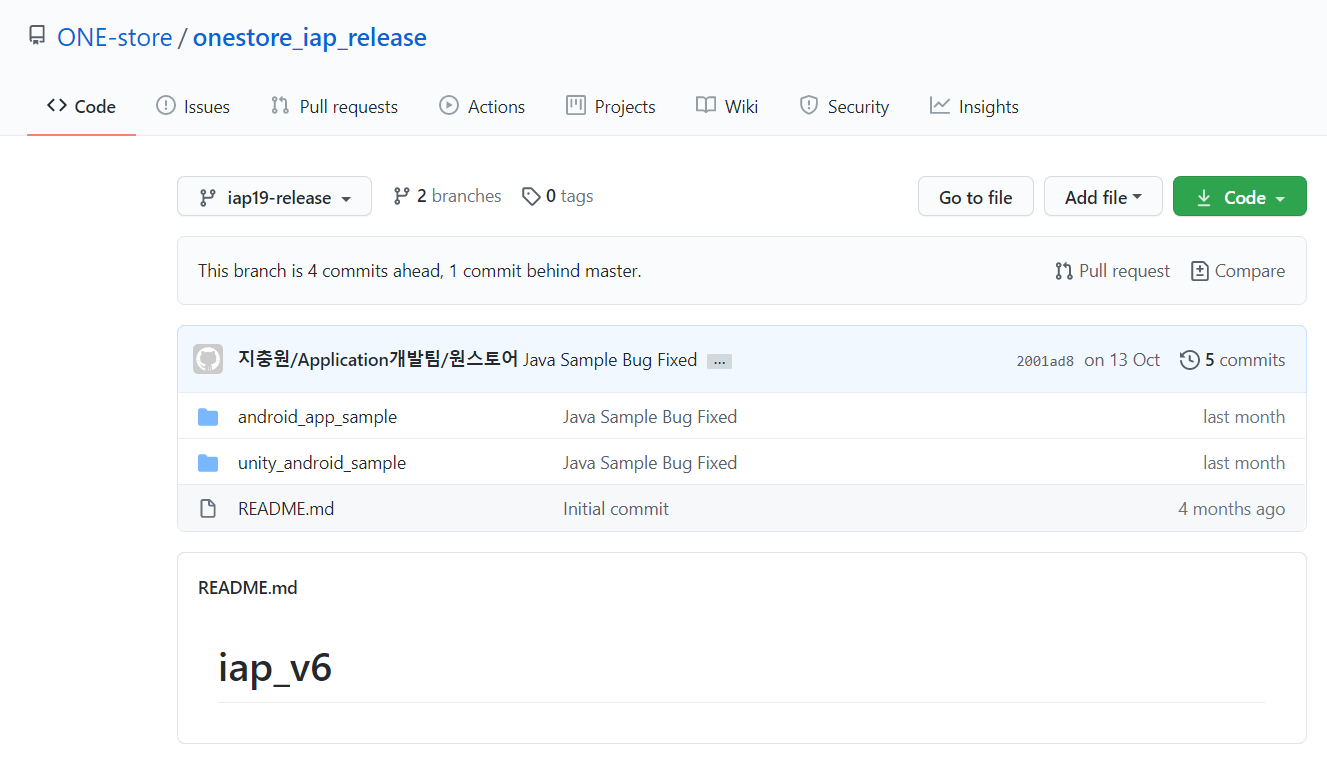Click the branch ahead/behind status text
This screenshot has width=1327, height=775.
click(420, 271)
